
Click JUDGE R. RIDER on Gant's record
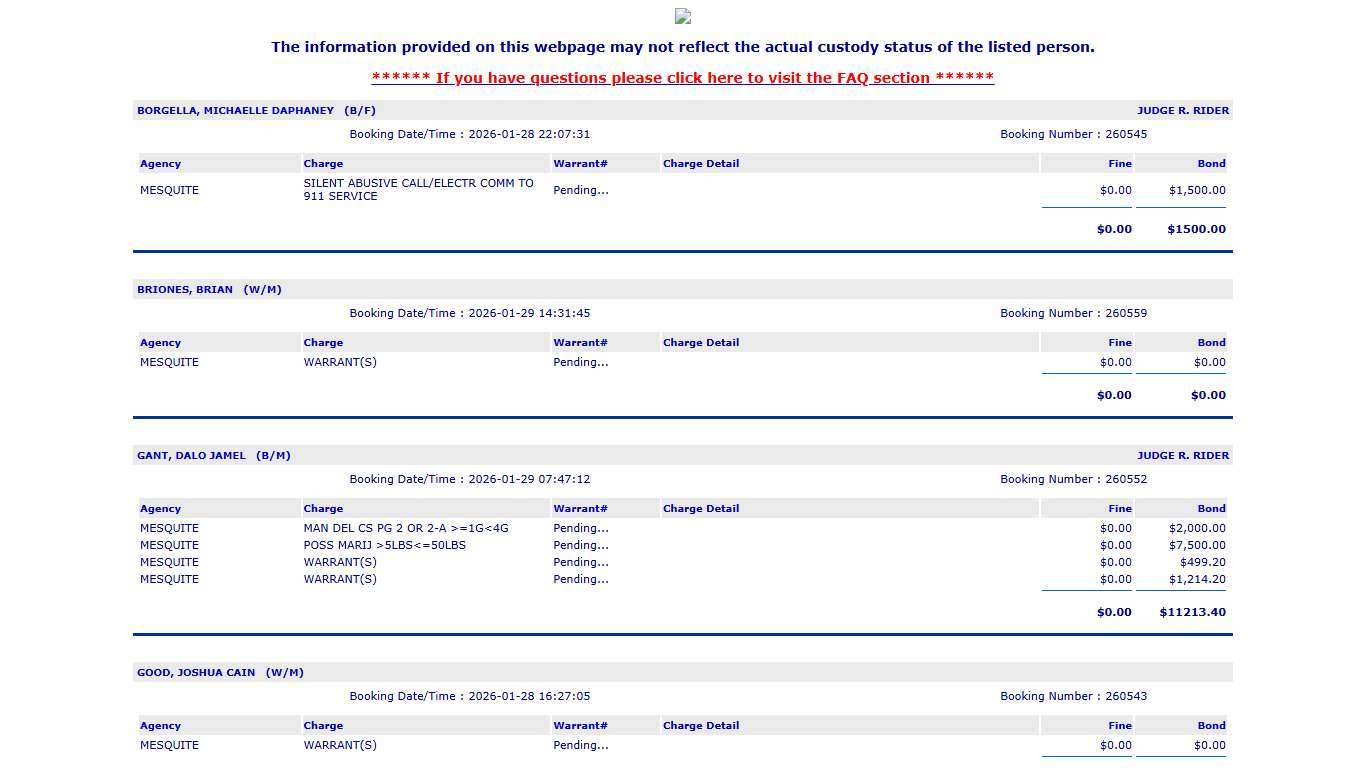(1182, 456)
